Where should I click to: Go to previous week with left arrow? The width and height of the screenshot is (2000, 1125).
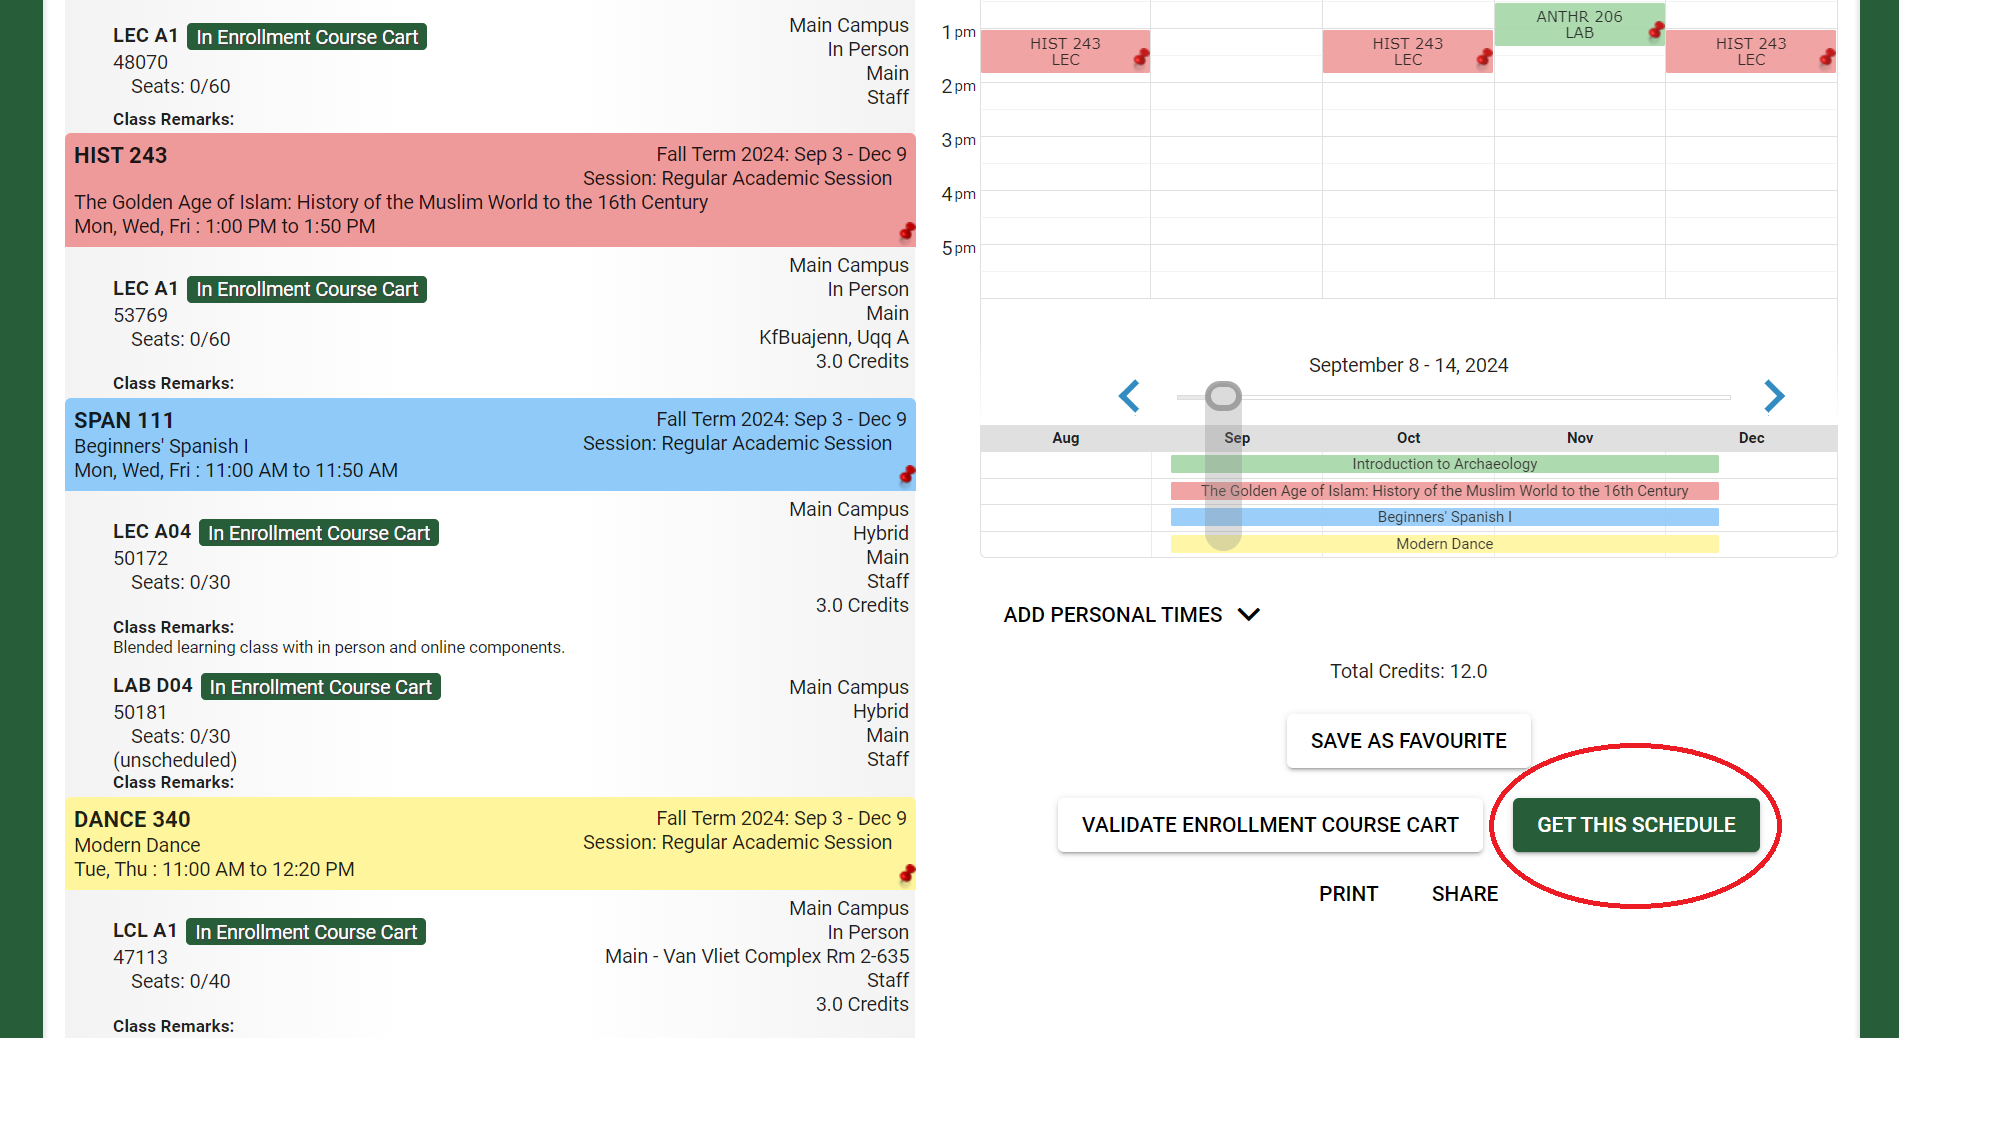(1129, 396)
